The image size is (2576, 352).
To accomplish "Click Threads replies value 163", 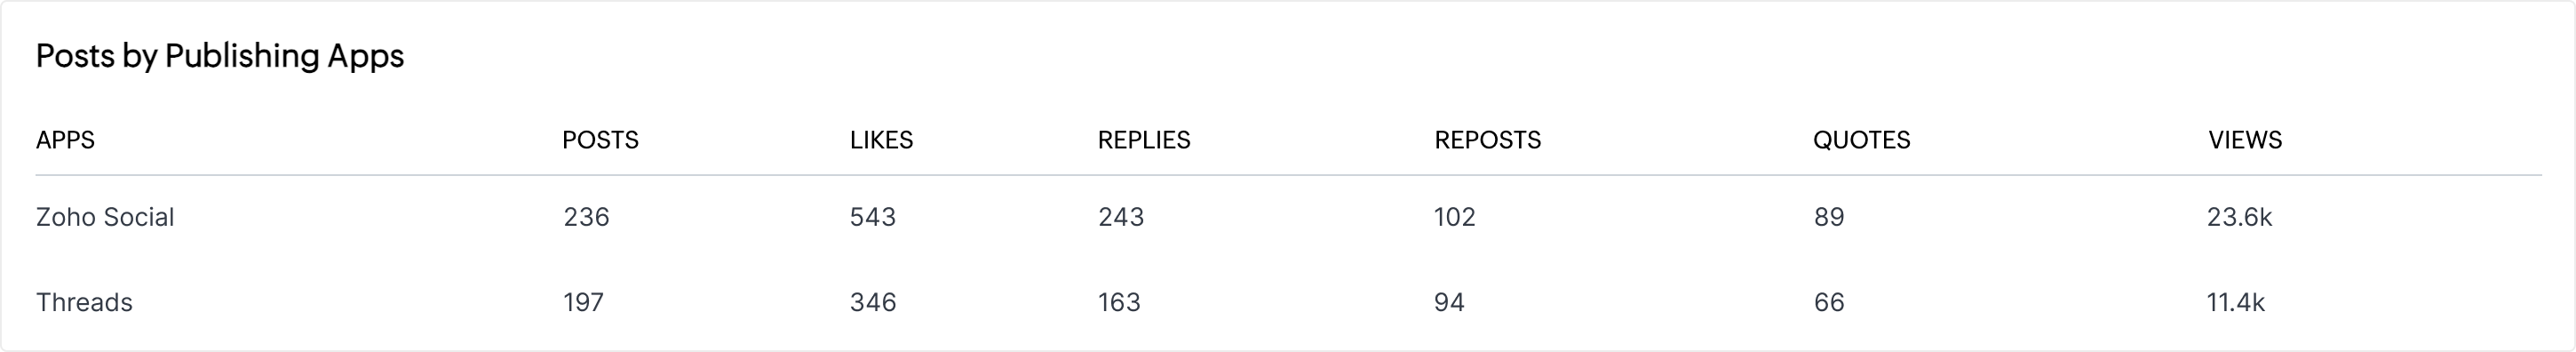I will tap(1119, 302).
